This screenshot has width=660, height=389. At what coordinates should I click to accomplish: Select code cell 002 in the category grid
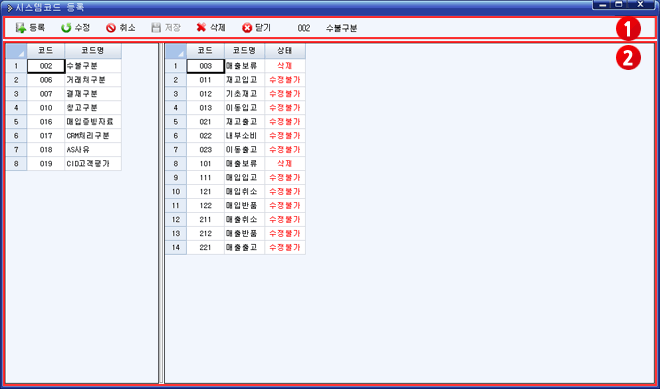click(x=46, y=66)
